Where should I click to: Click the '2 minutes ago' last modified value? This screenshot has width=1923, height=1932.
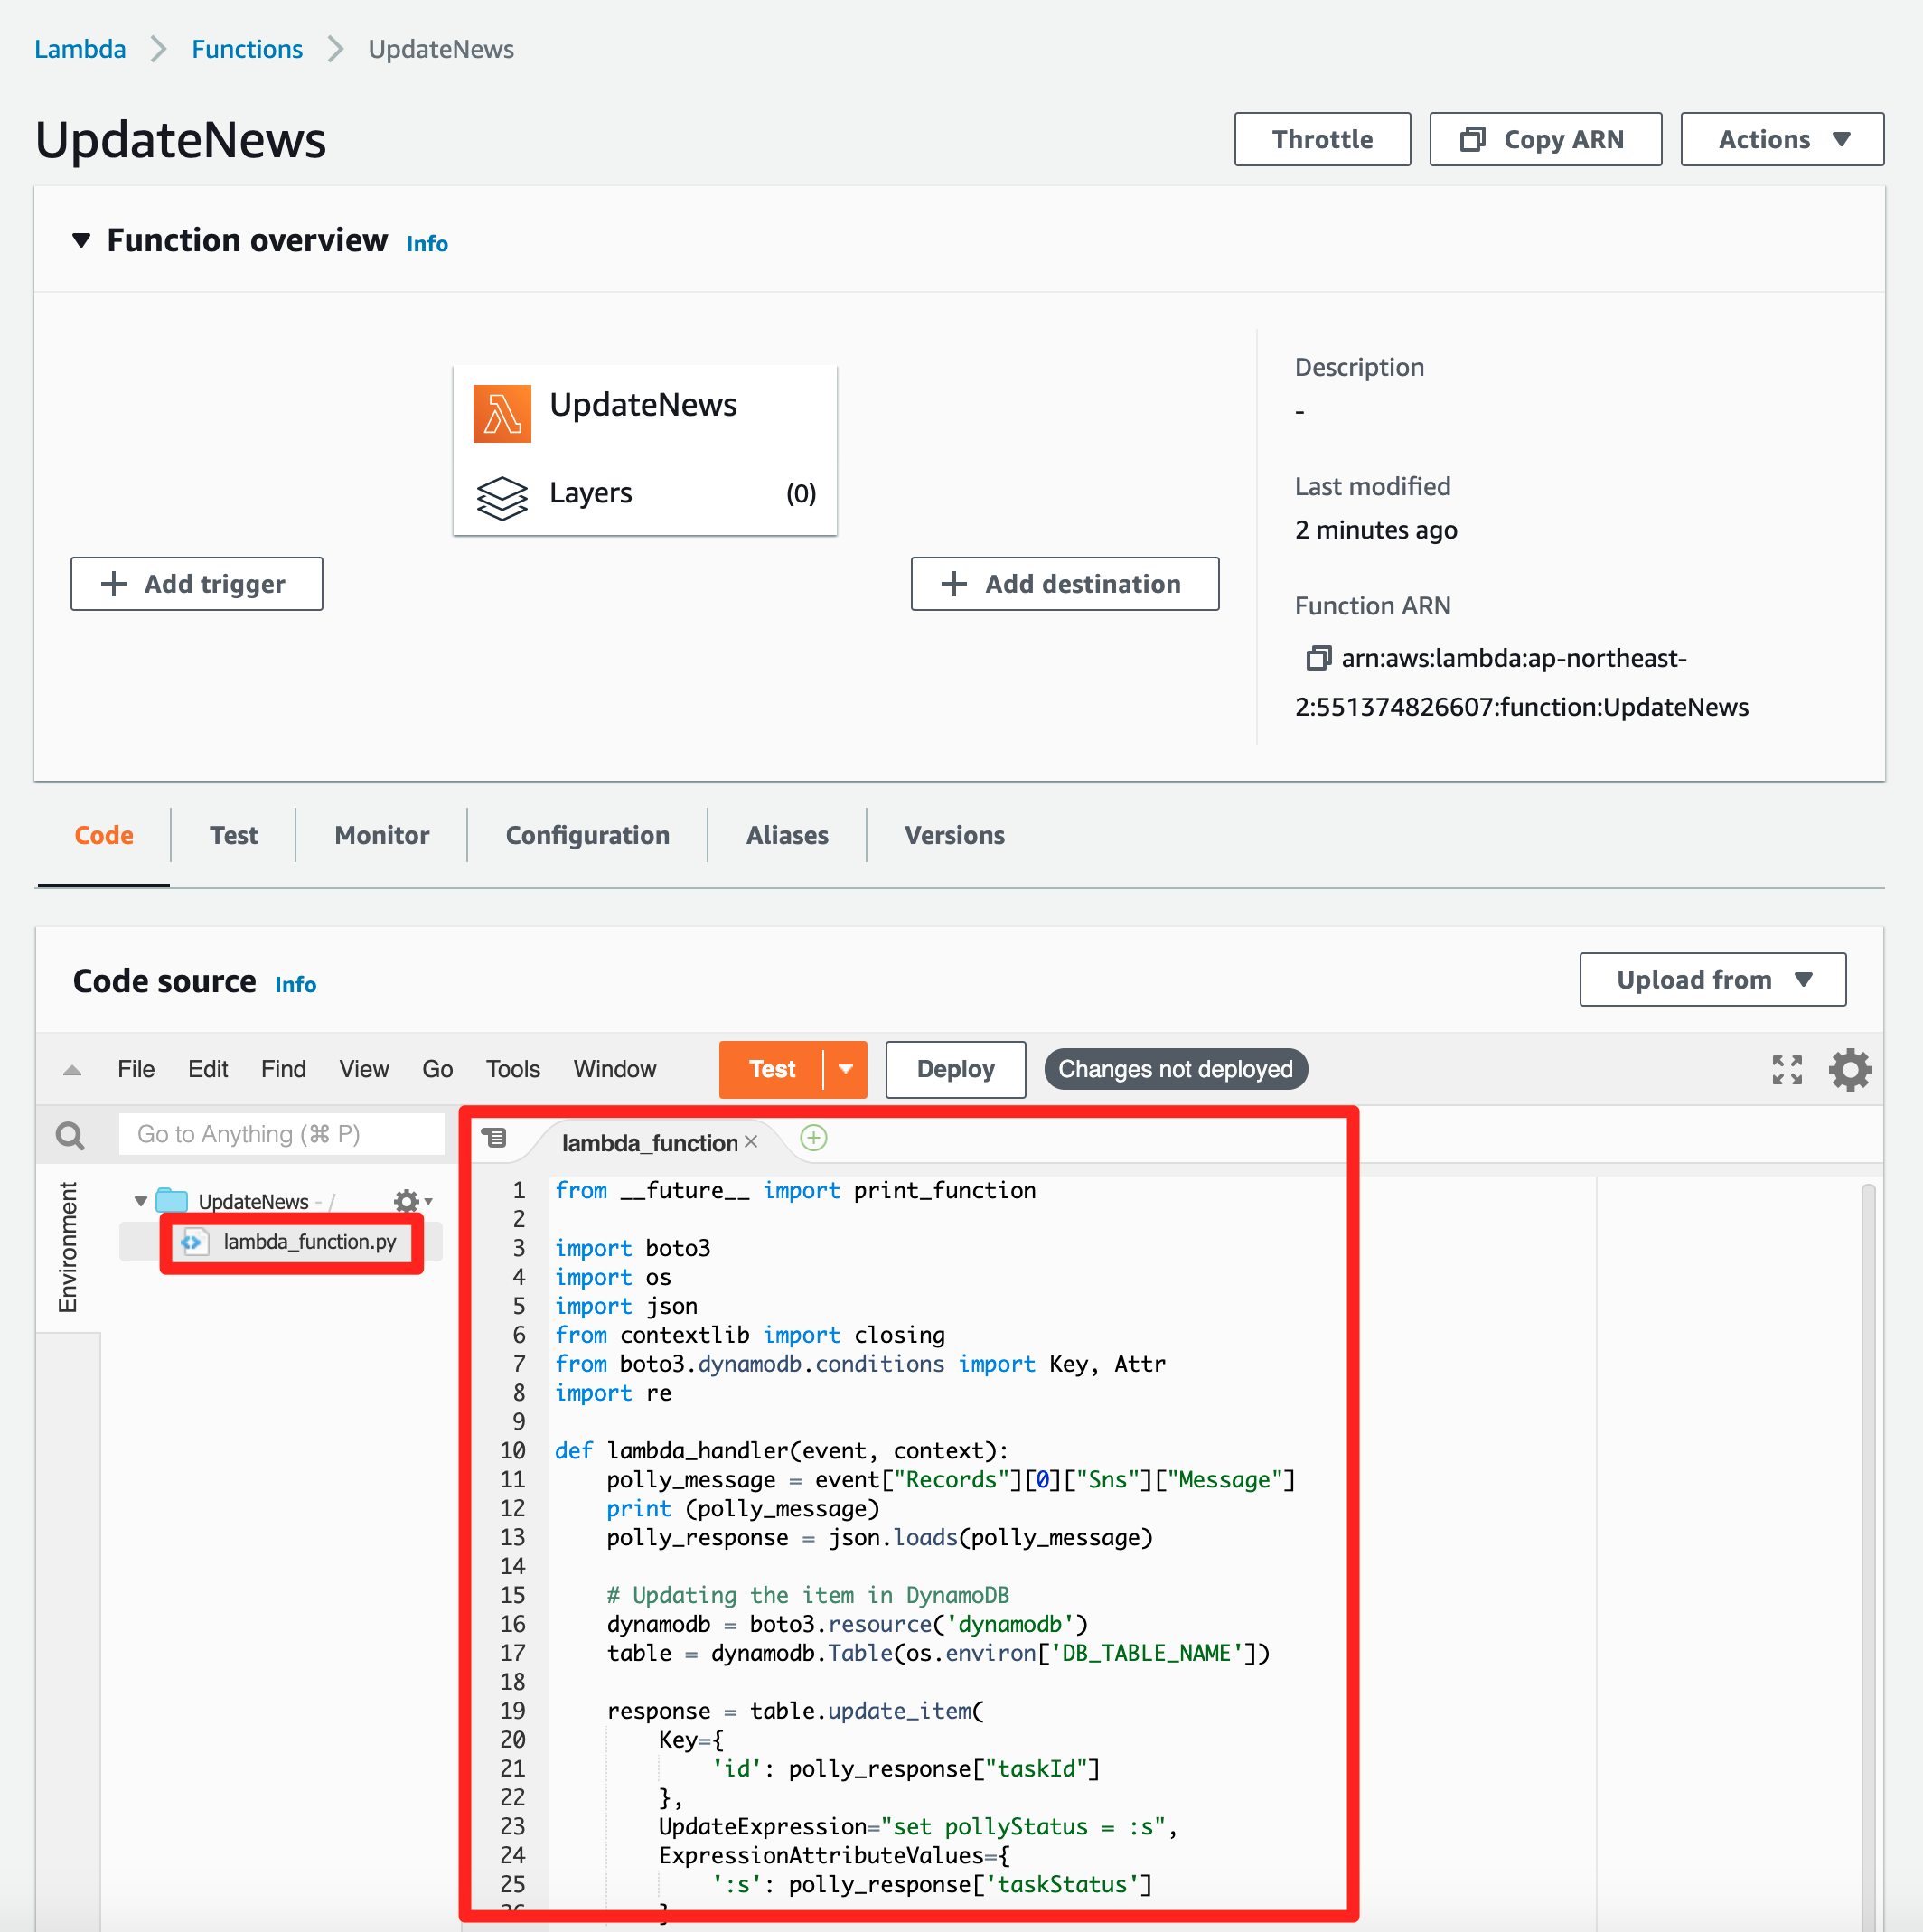[x=1376, y=530]
